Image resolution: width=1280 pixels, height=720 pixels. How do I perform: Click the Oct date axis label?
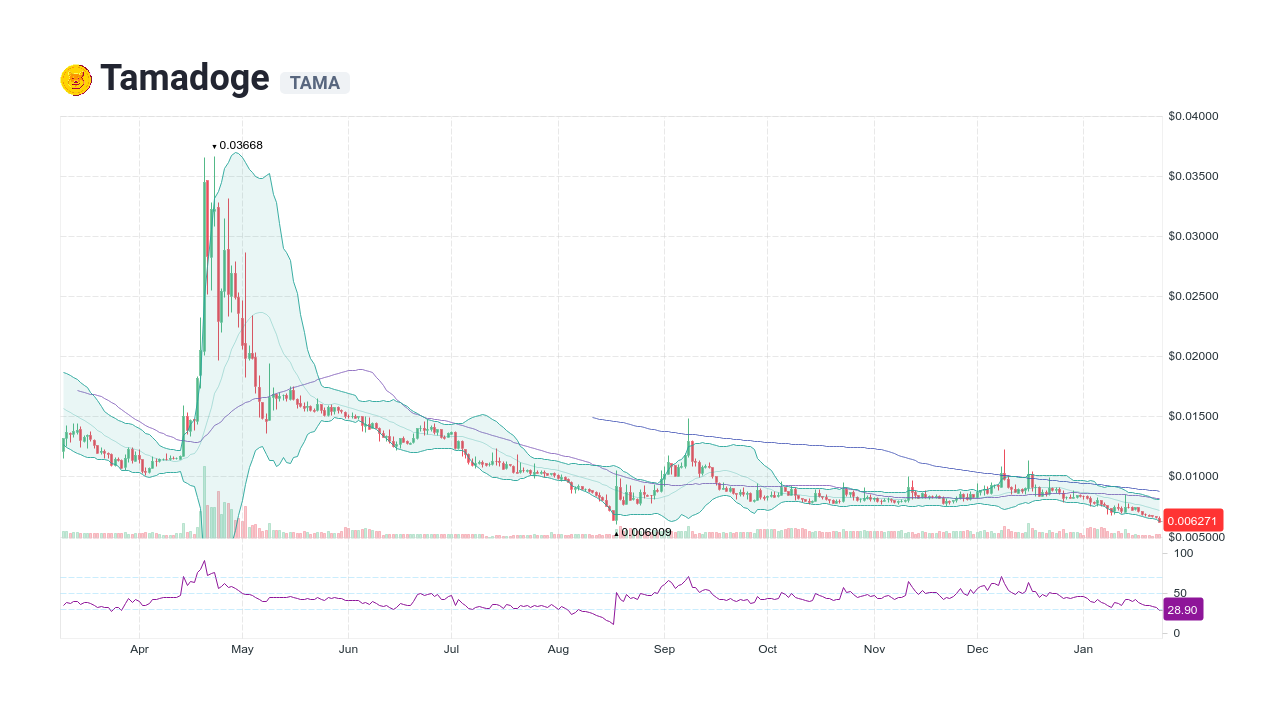767,649
